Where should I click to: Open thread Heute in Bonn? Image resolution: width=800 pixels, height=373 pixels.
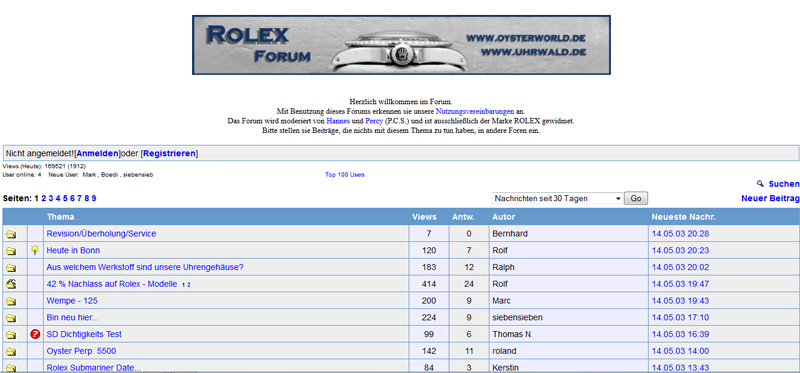pyautogui.click(x=73, y=251)
